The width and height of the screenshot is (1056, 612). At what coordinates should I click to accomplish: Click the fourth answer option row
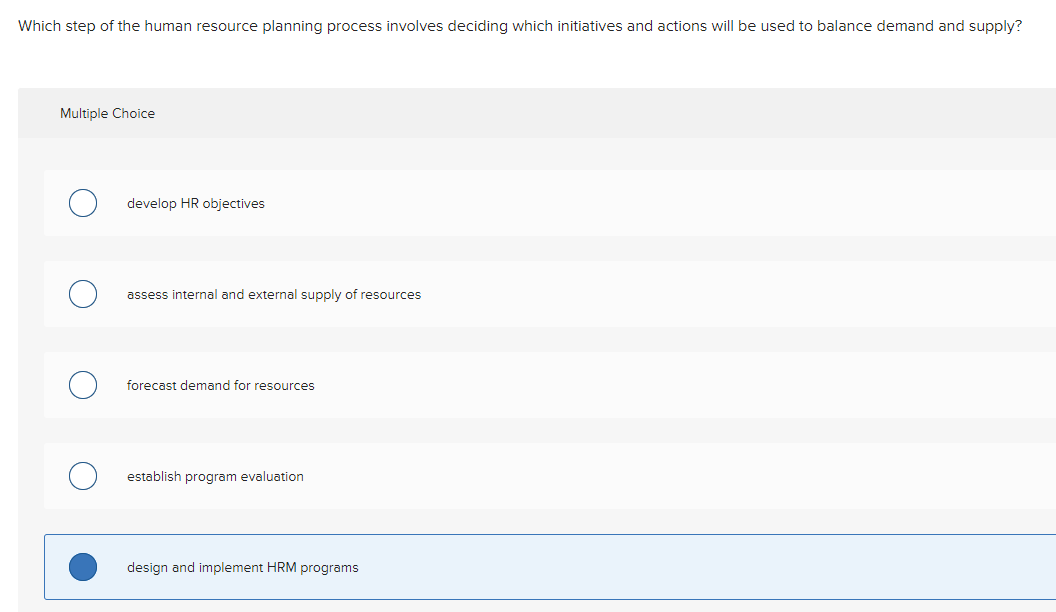coord(500,476)
